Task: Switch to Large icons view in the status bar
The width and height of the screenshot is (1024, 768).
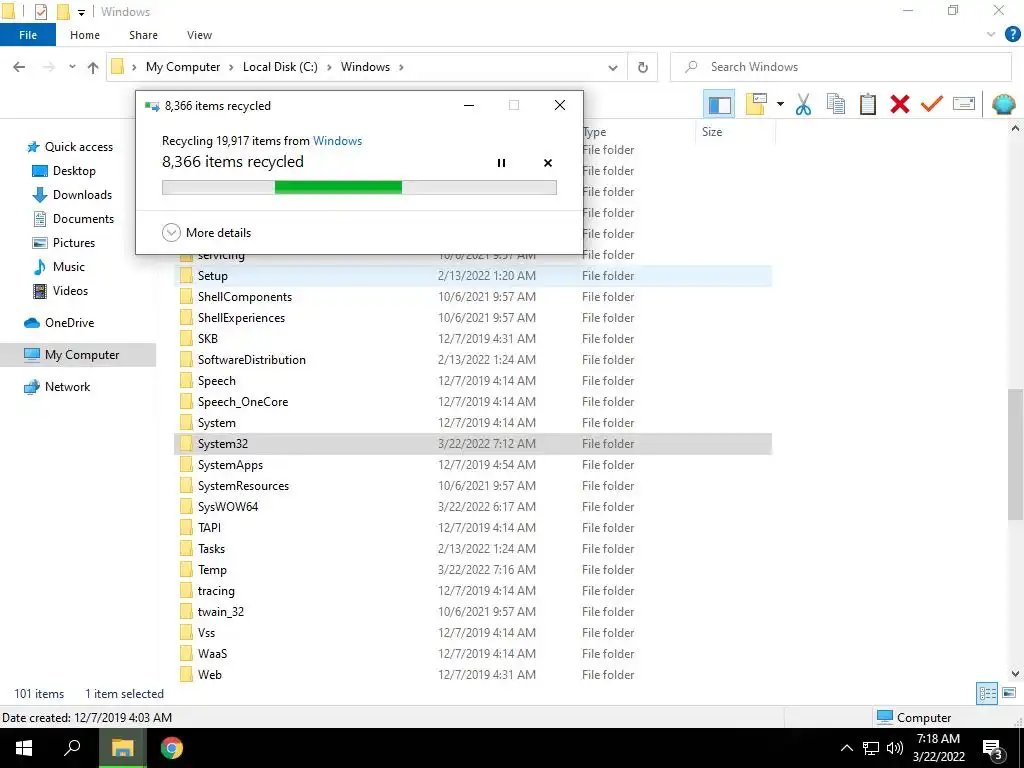Action: click(1009, 694)
